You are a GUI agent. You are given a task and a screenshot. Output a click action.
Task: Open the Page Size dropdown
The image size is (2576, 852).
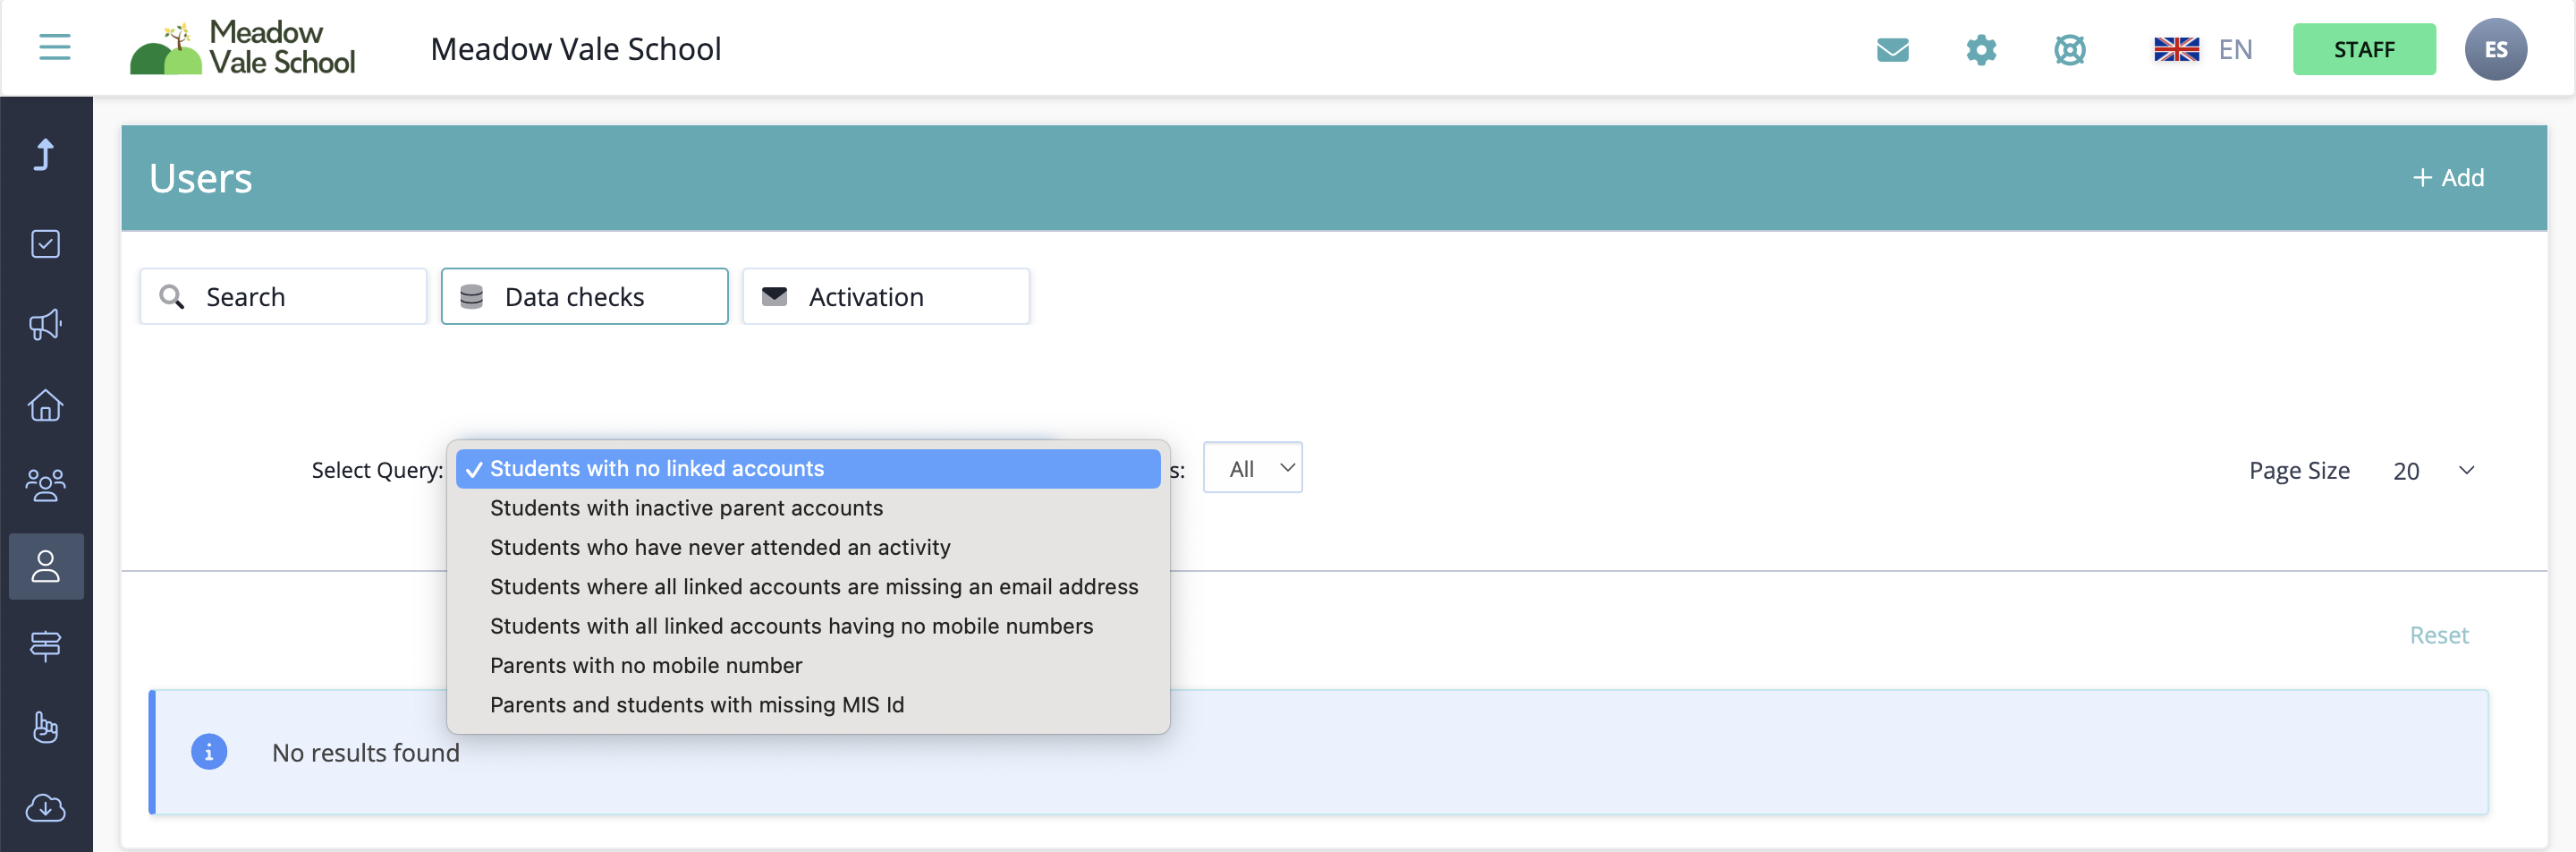tap(2432, 471)
